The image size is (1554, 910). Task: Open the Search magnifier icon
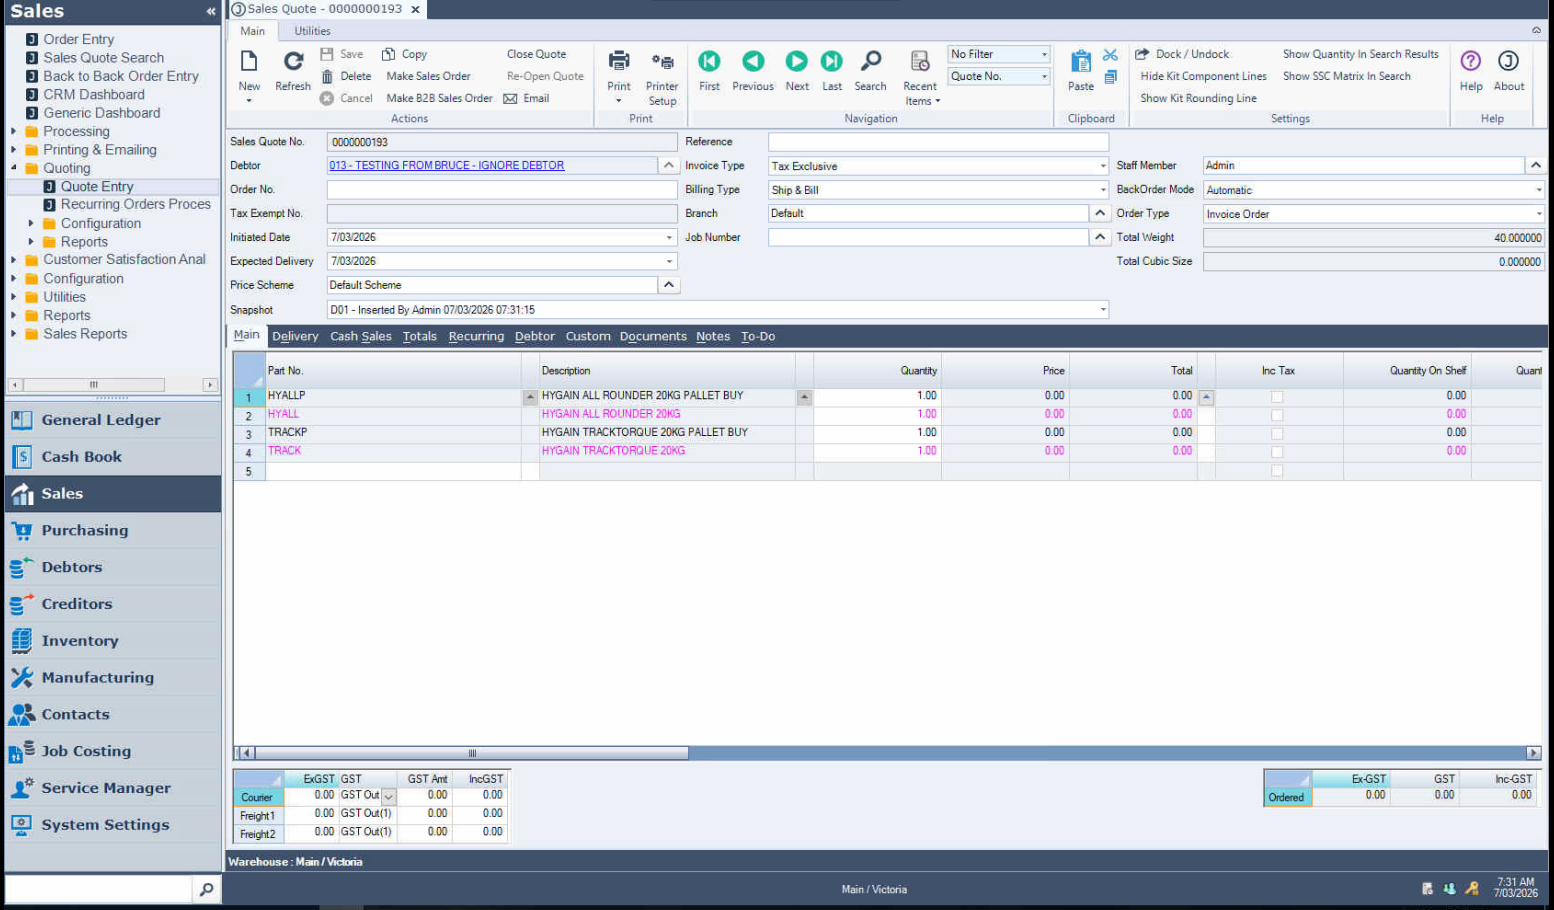(x=870, y=62)
